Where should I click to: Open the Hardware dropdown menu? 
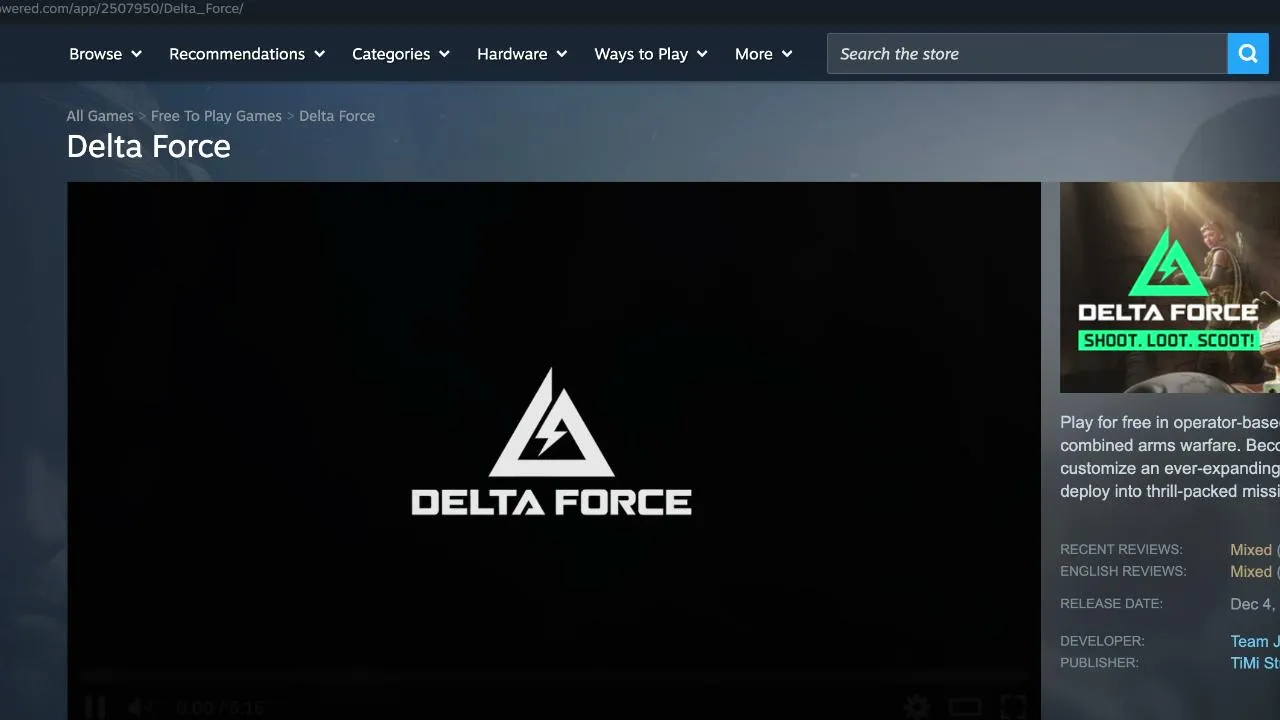click(522, 54)
